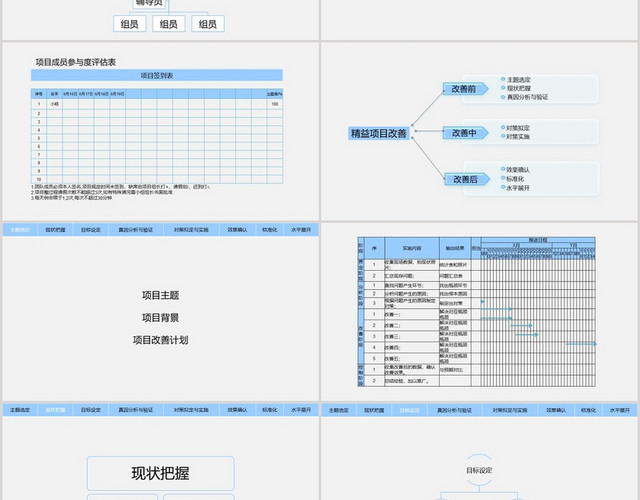This screenshot has width=640, height=500.
Task: Click the 汇总现存问题 row text
Action: [399, 276]
